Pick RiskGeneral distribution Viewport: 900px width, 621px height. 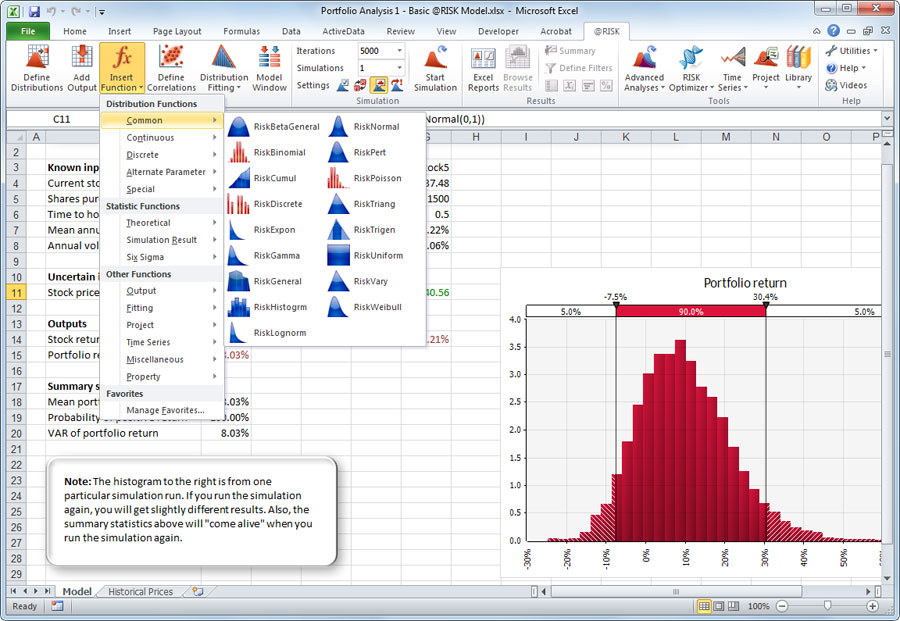(265, 282)
